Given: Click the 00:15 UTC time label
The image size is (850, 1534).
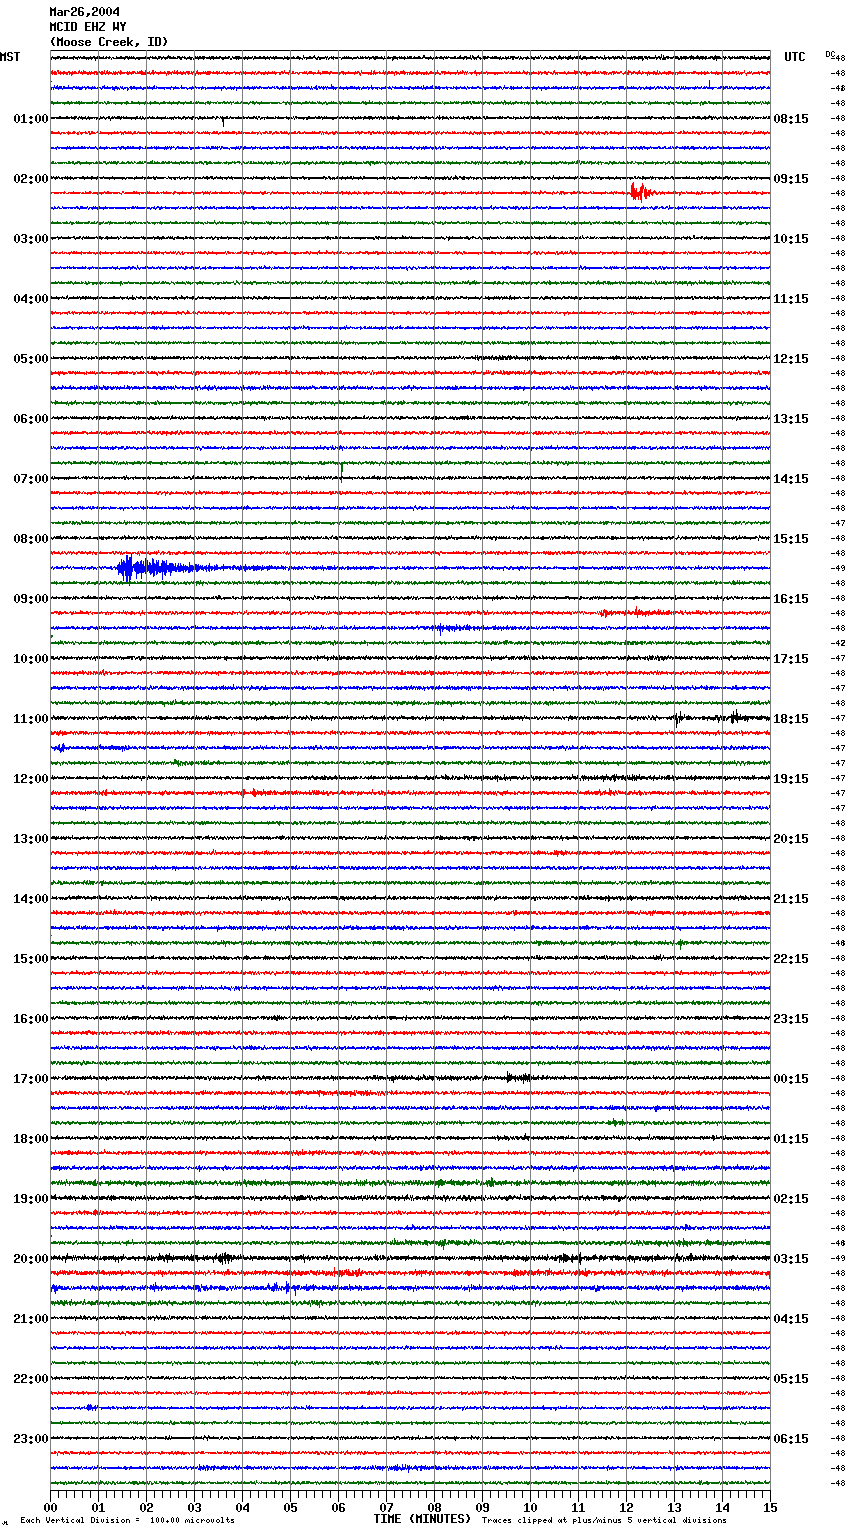Looking at the screenshot, I should pyautogui.click(x=791, y=1079).
